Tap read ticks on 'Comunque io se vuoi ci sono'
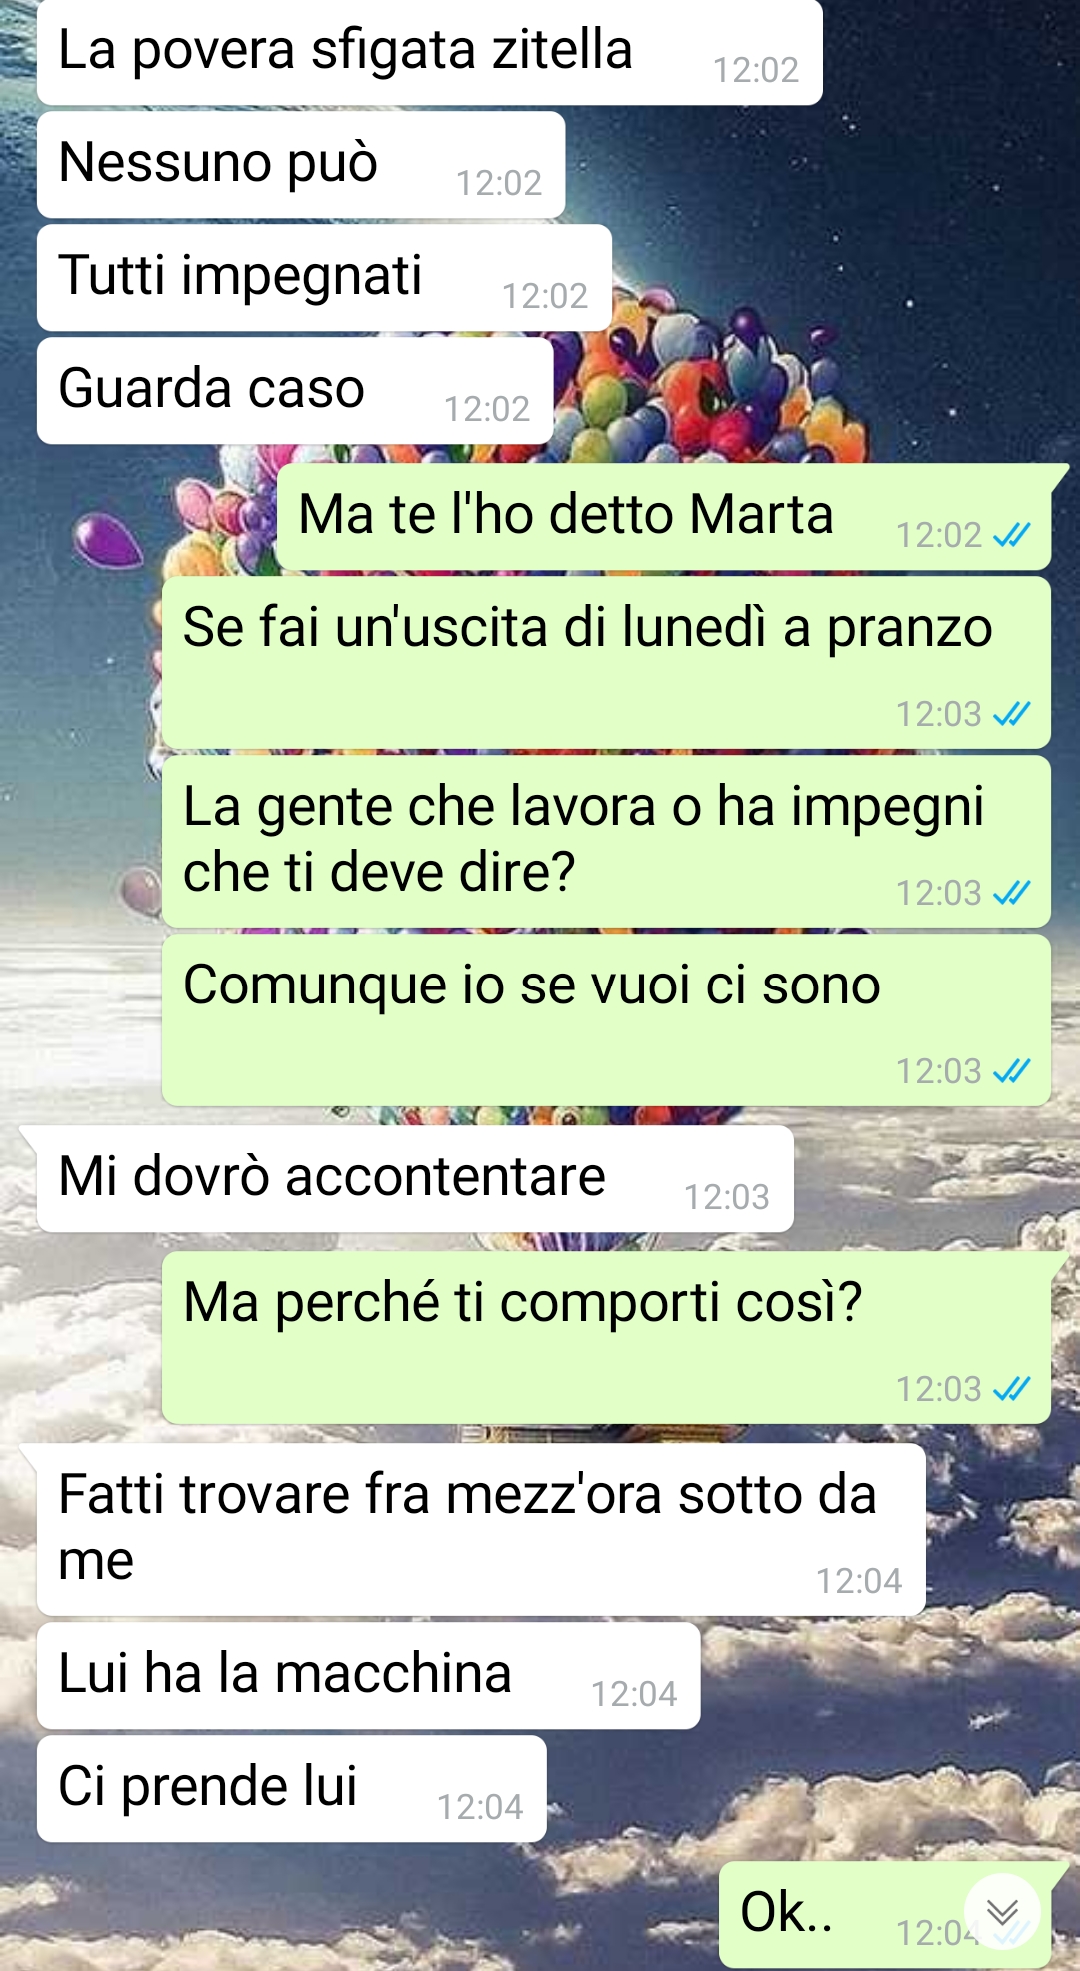The image size is (1080, 1971). (1011, 1071)
